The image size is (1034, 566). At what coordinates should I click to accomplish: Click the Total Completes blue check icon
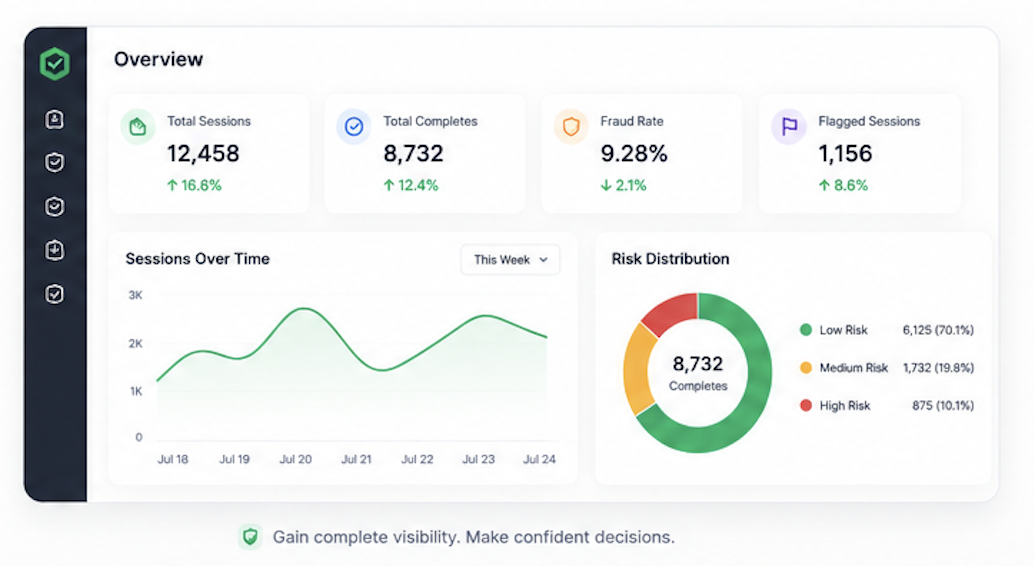(354, 126)
